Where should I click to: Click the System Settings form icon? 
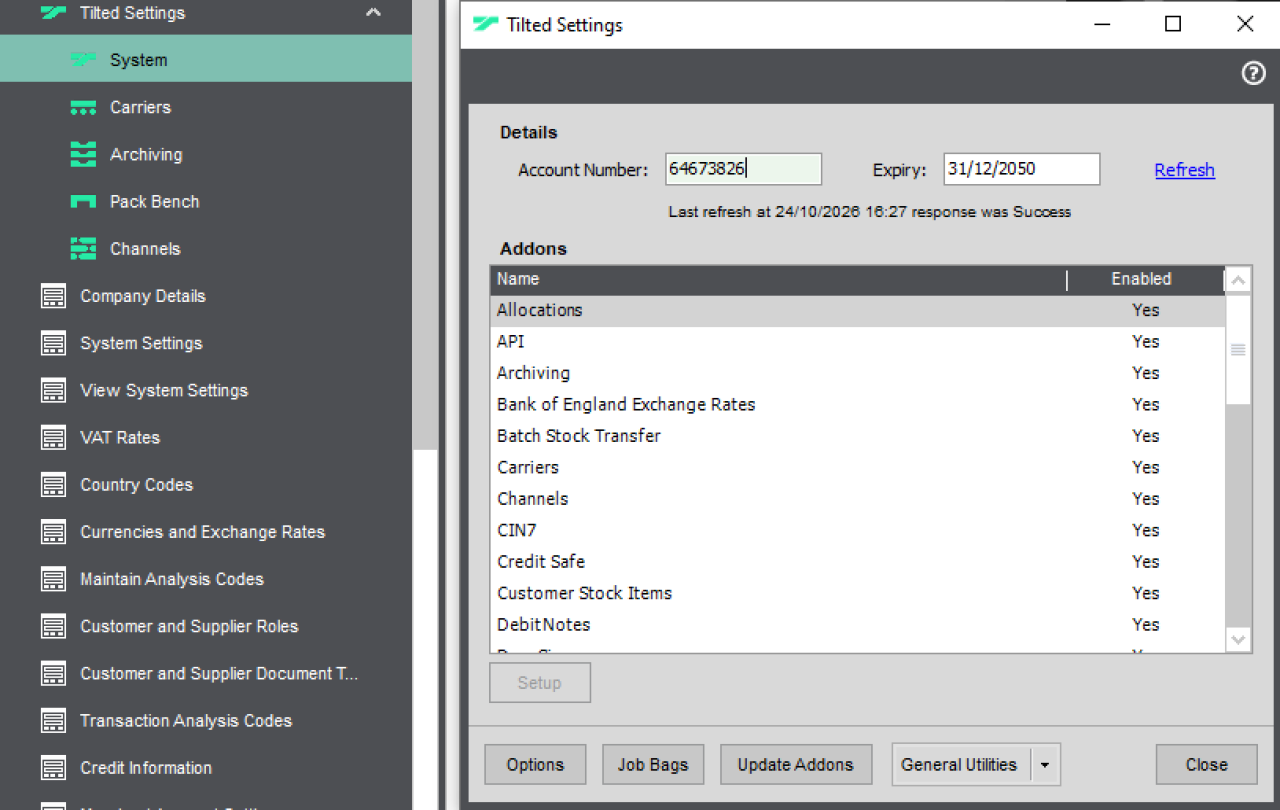tap(53, 343)
